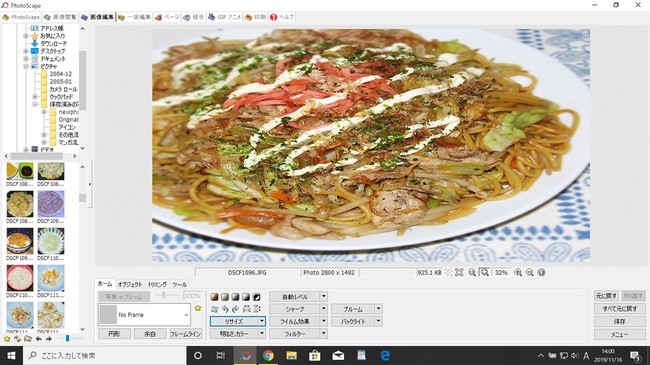The width and height of the screenshot is (650, 365).
Task: Open photo info icon in status bar
Action: pos(541,273)
